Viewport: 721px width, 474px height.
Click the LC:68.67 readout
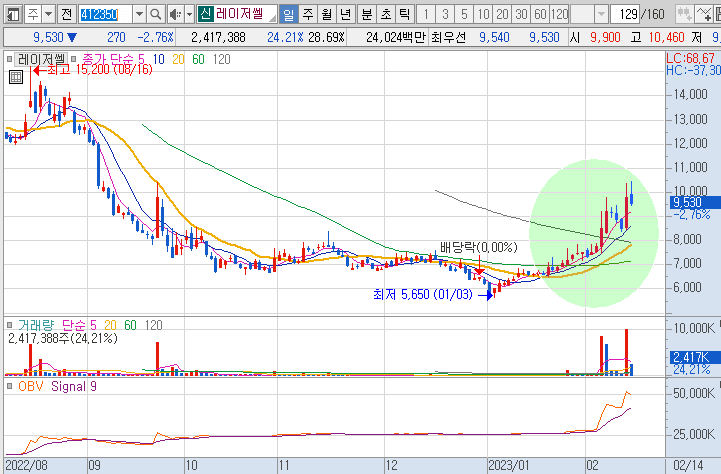[691, 58]
